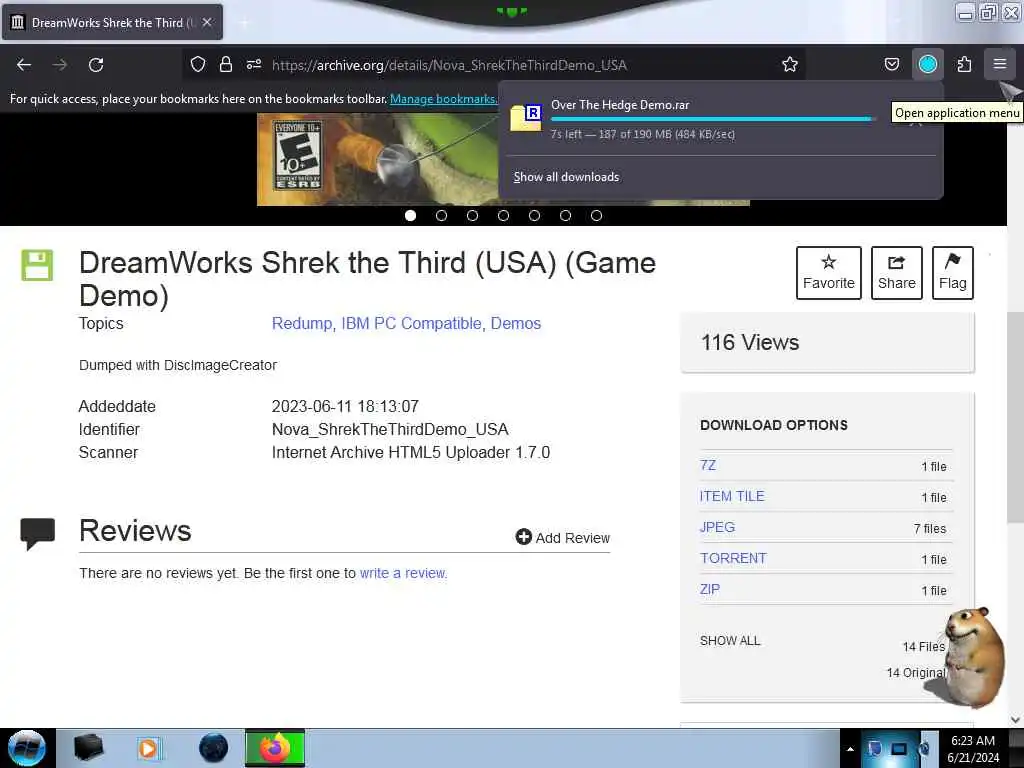
Task: Go back to the previous page
Action: [24, 65]
